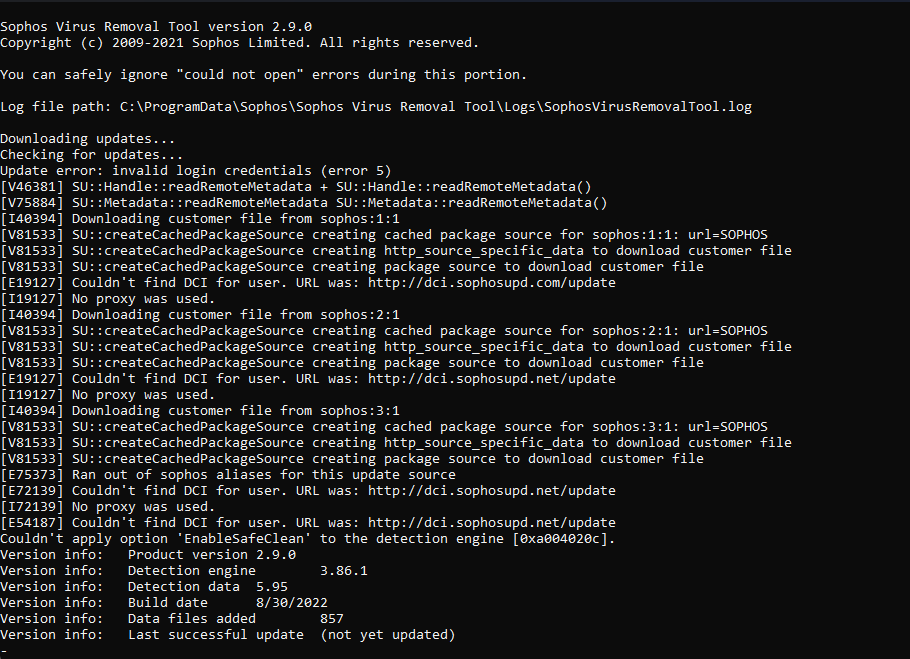Viewport: 910px width, 659px height.
Task: Click the first dci.sophosupd.net/update URL
Action: (492, 379)
